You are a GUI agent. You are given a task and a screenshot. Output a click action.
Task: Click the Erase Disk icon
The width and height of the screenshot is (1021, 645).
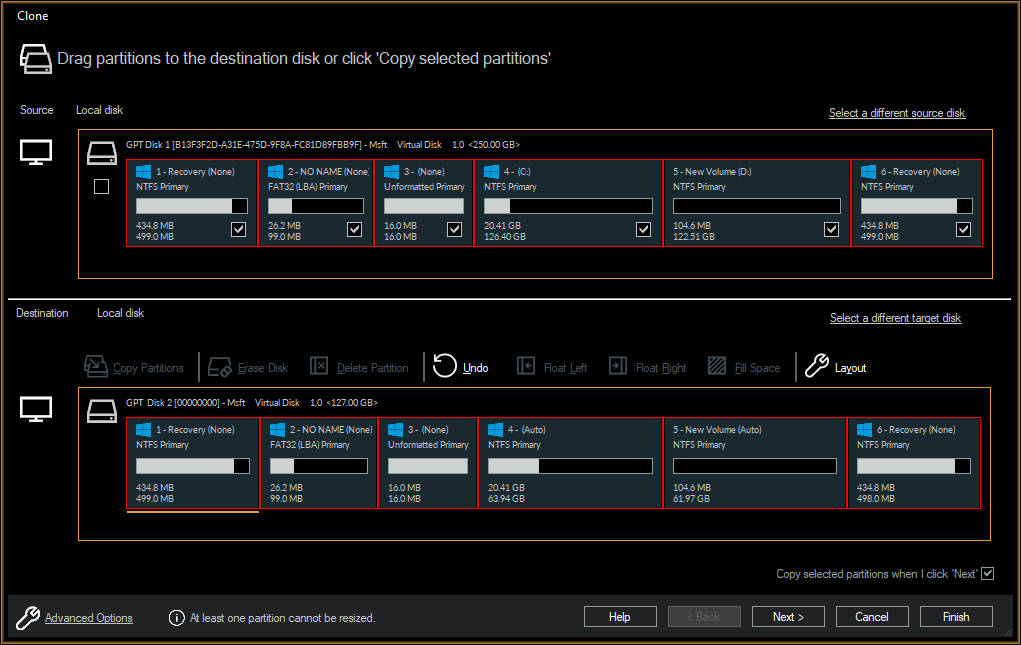(x=221, y=366)
